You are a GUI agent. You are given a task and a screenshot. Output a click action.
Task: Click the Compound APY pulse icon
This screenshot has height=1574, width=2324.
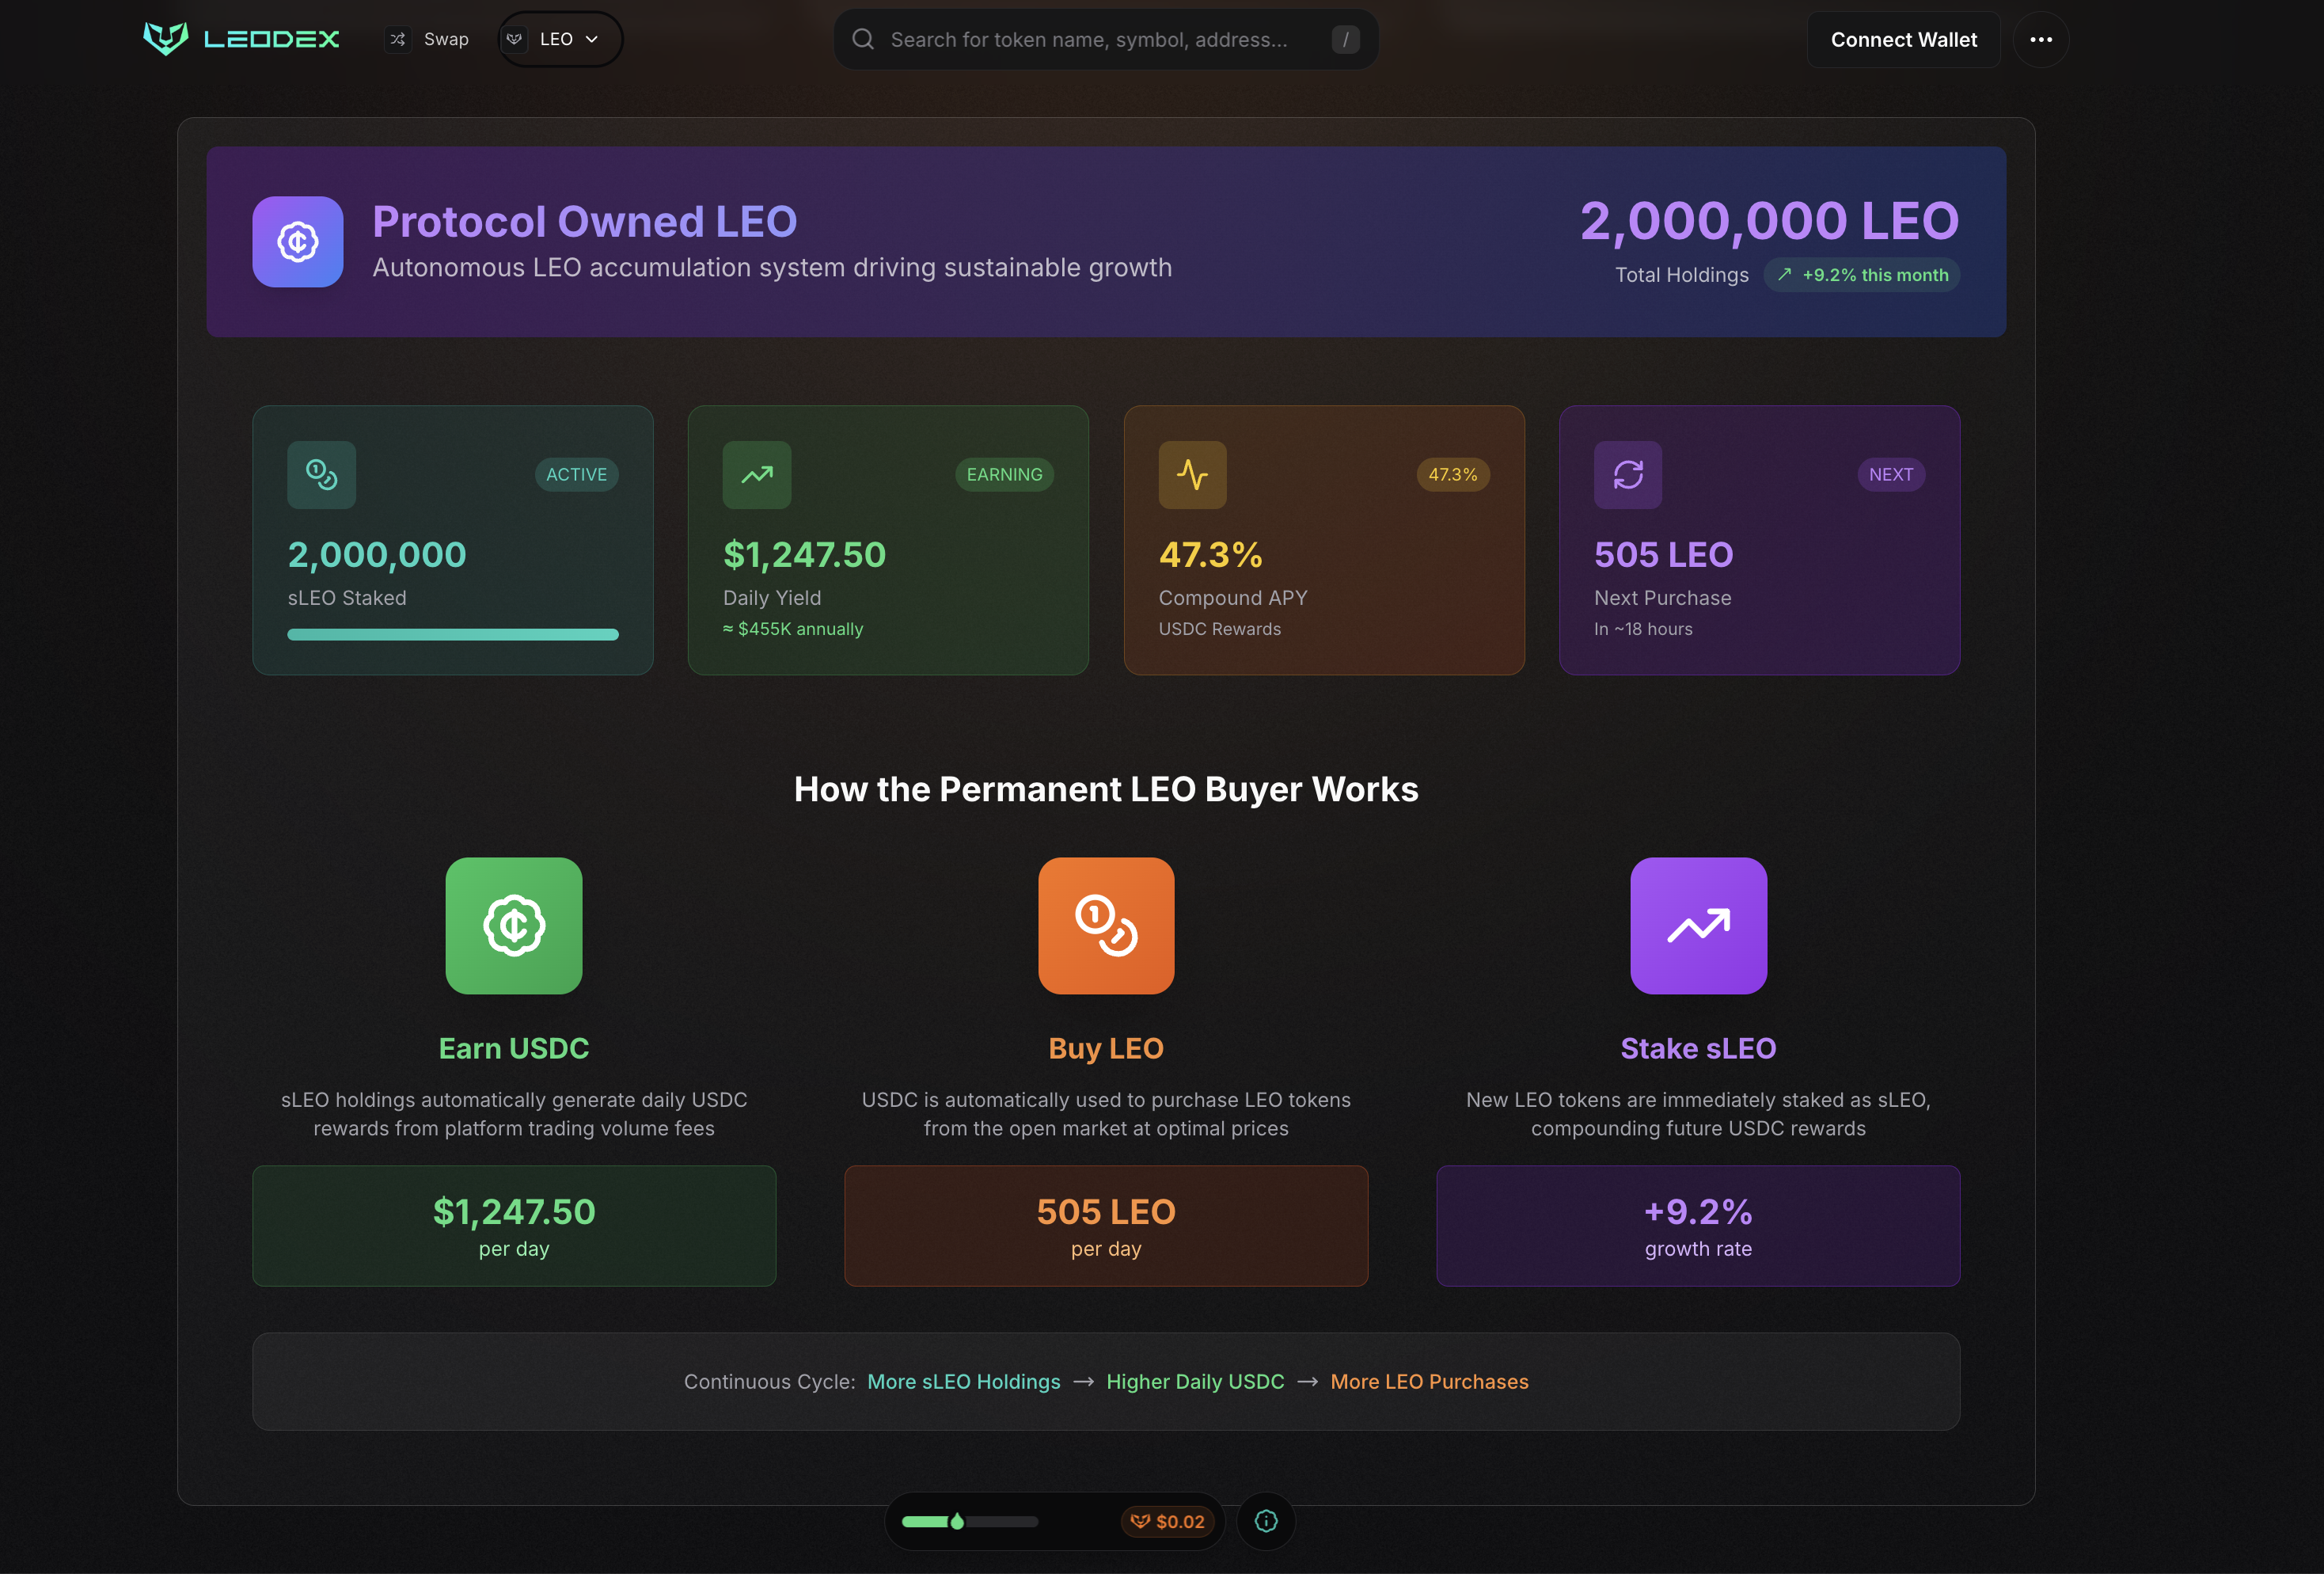(1193, 474)
